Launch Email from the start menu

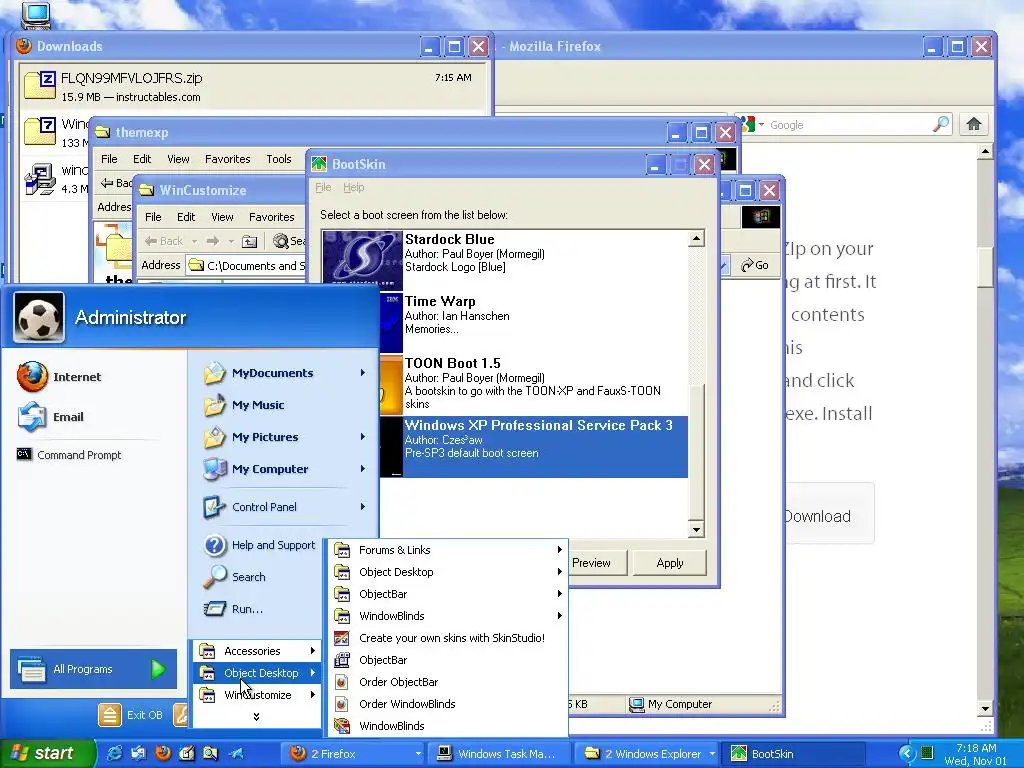pos(52,417)
